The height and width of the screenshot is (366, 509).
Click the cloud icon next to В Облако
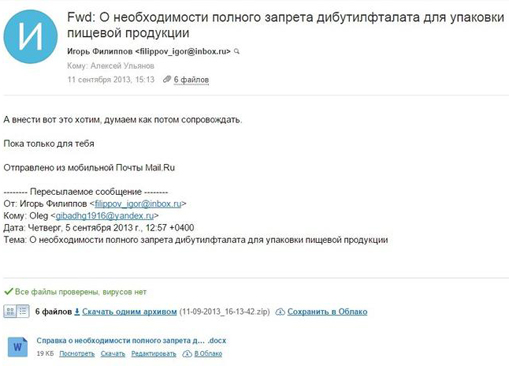coord(187,354)
